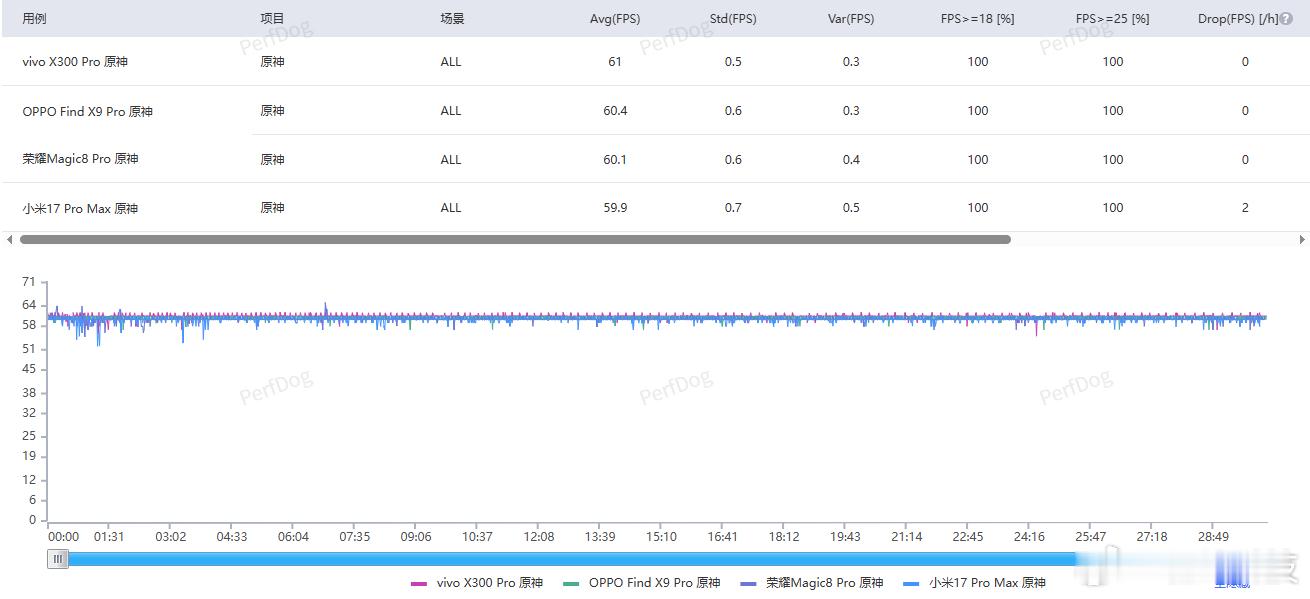Select the OPPO Find X9 Pro 原神 row name

(x=88, y=111)
